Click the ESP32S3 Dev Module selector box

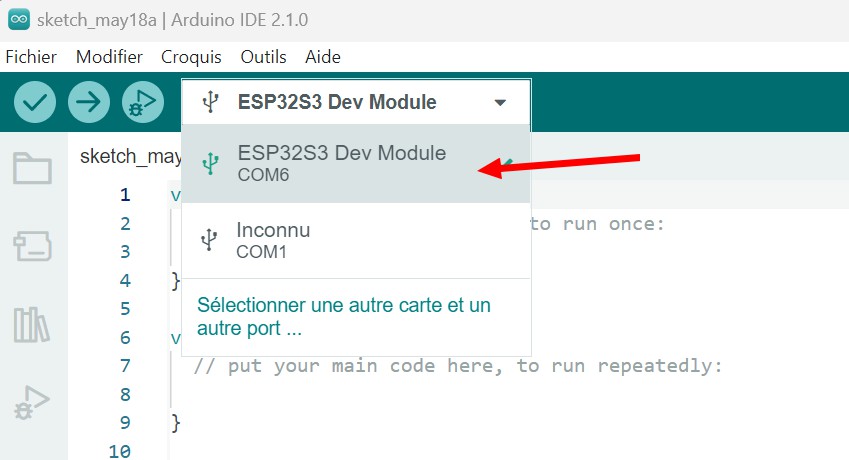coord(356,102)
